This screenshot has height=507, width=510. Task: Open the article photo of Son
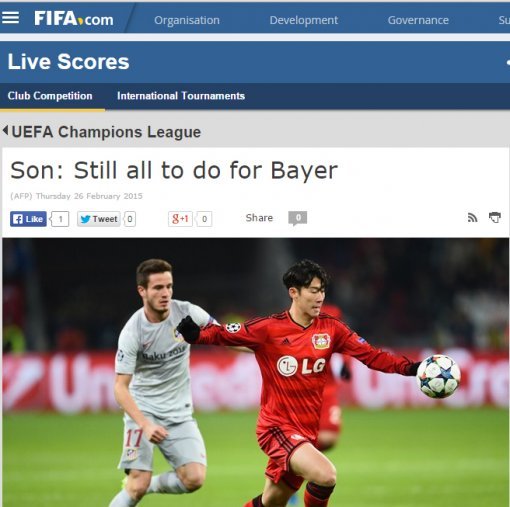click(256, 372)
